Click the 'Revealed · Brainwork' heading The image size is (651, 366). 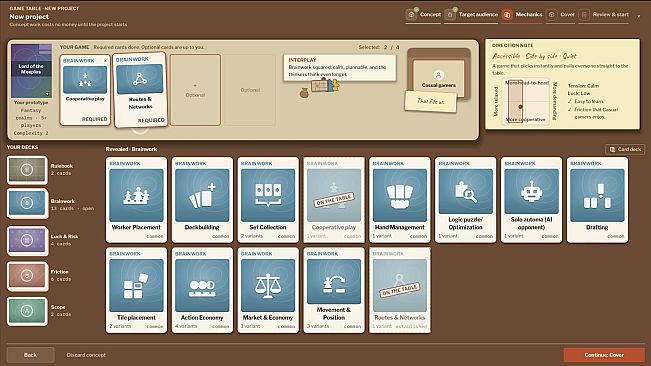tap(131, 149)
